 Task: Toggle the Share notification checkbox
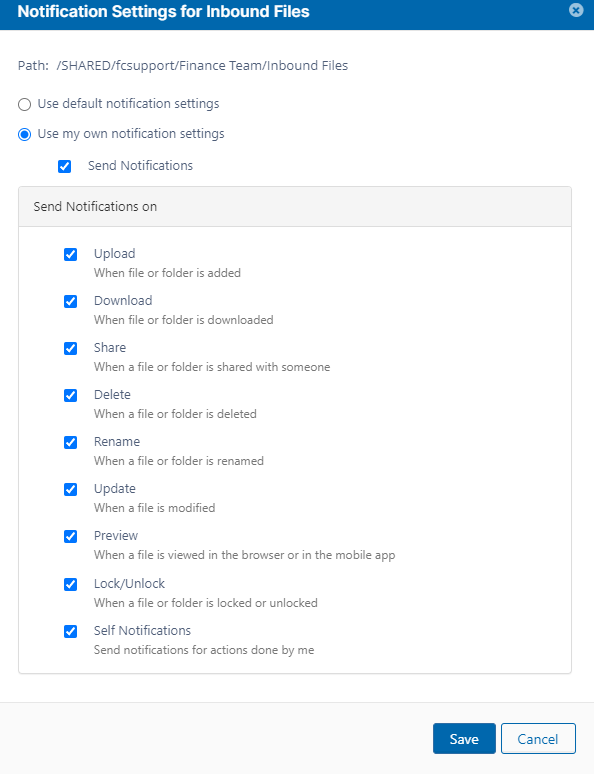click(71, 348)
